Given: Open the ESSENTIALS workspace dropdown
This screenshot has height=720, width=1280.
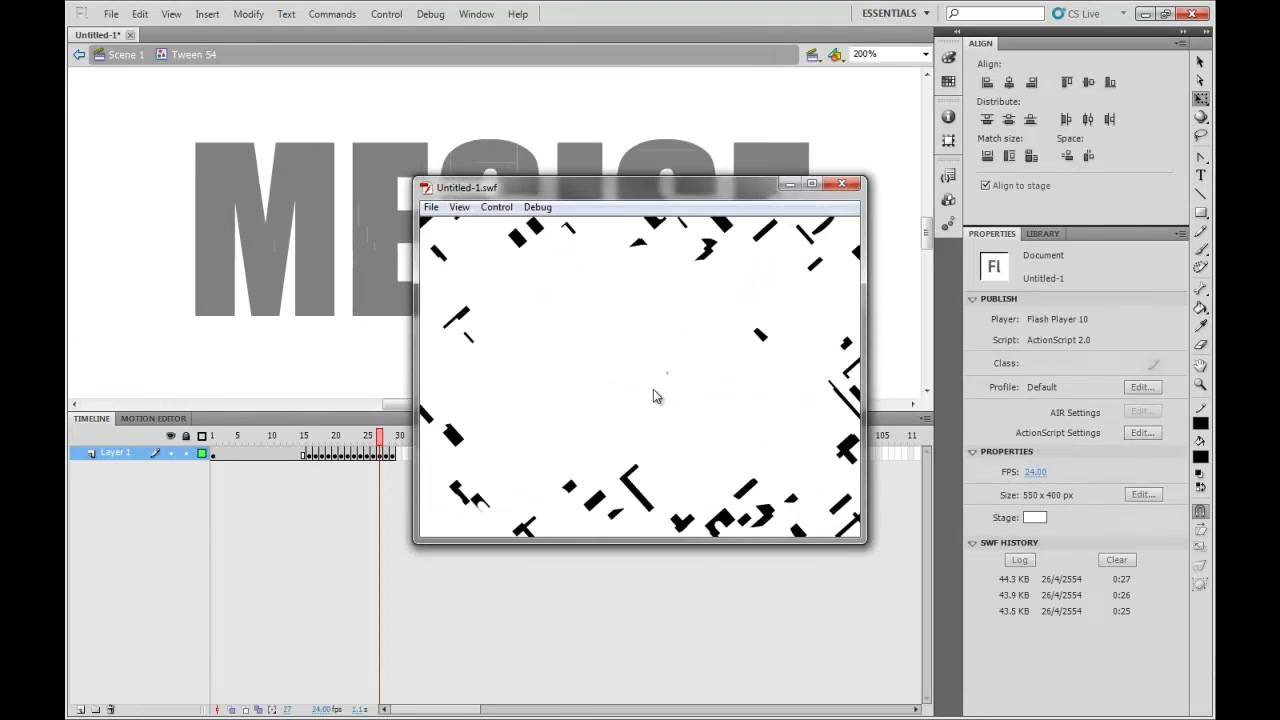Looking at the screenshot, I should pos(896,14).
